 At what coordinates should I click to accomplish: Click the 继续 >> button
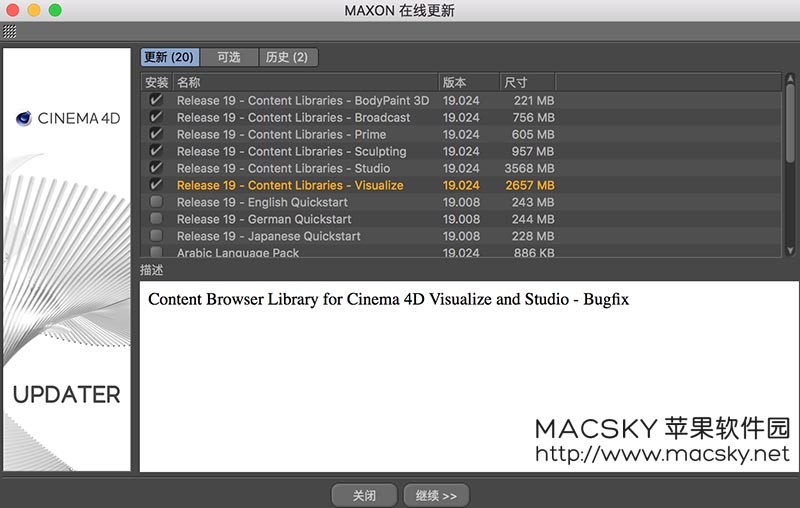(436, 495)
